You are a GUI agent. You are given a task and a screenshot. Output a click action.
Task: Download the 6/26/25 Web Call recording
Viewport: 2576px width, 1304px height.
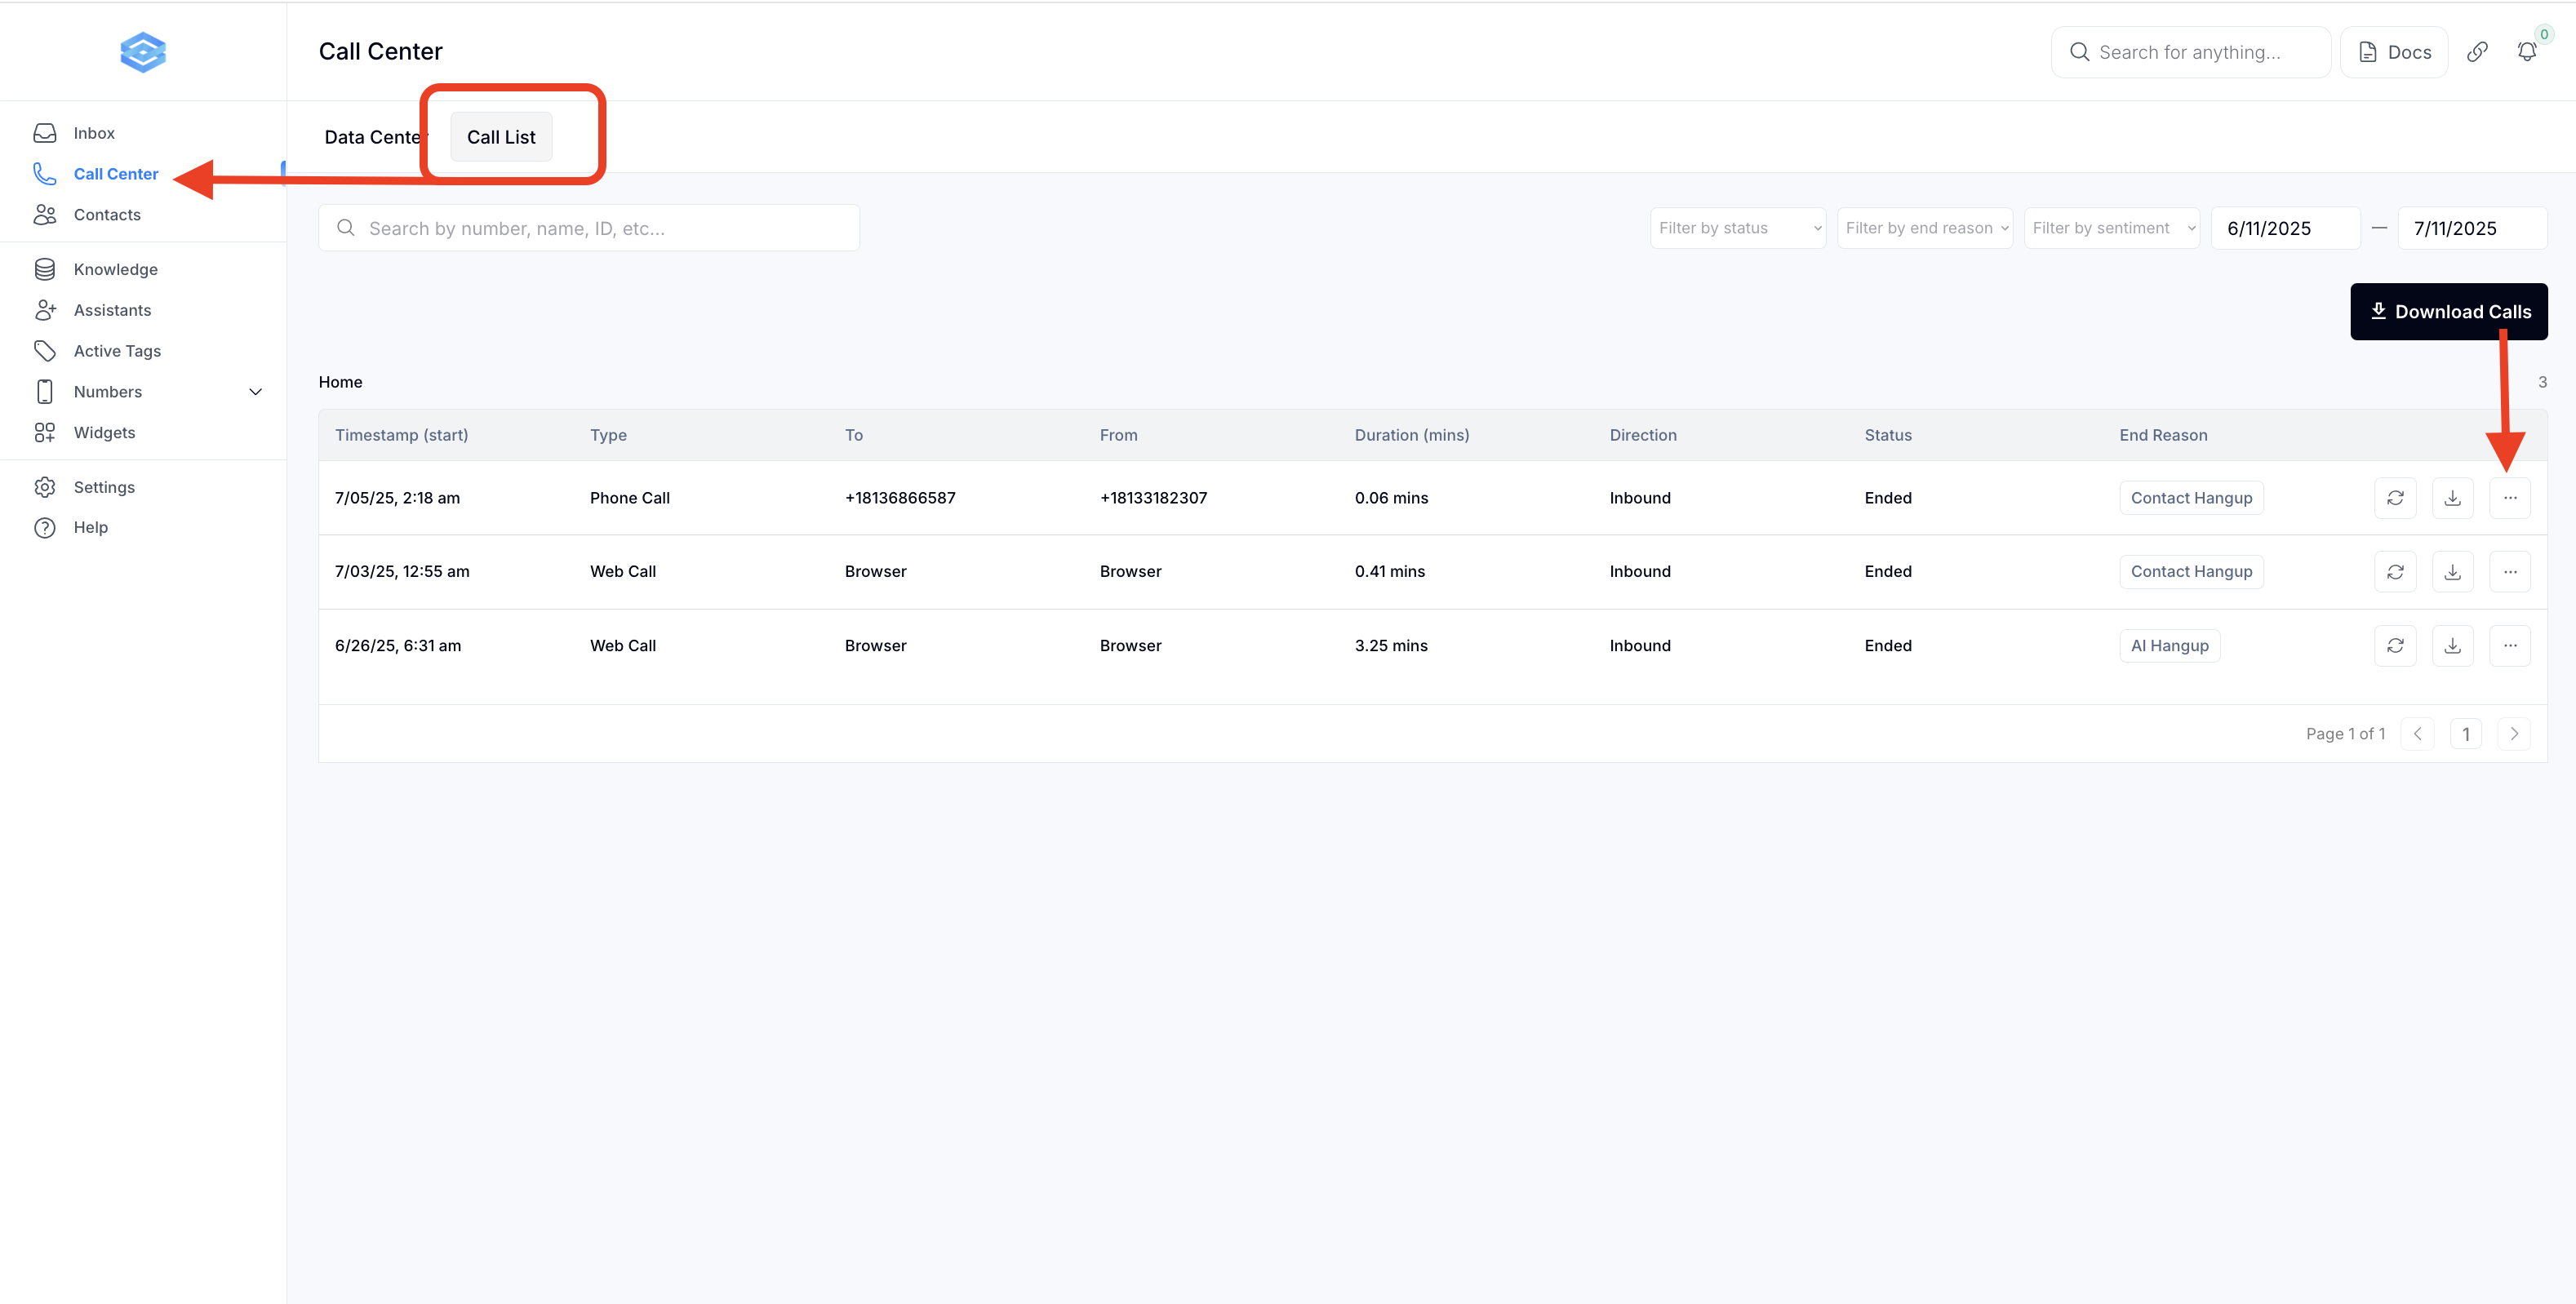tap(2452, 646)
